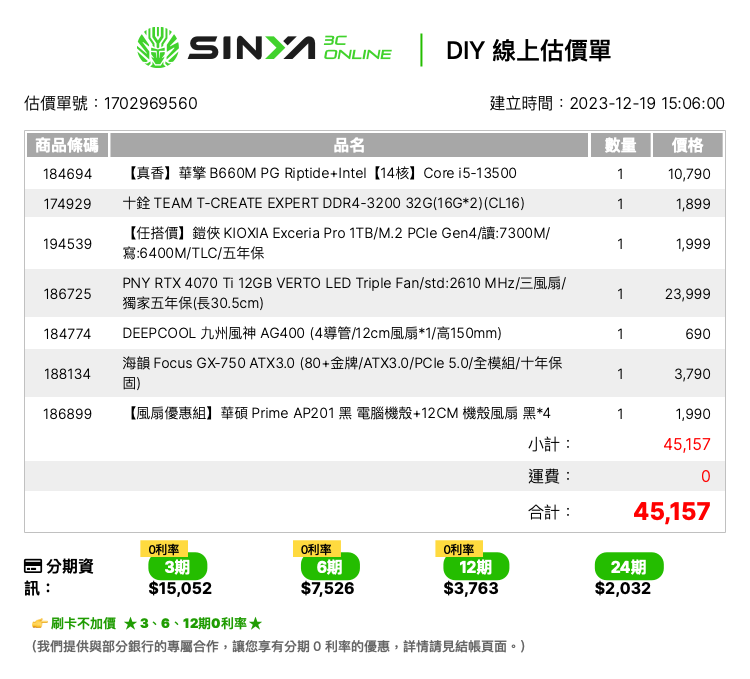
Task: Click barcode 184774
Action: (67, 334)
